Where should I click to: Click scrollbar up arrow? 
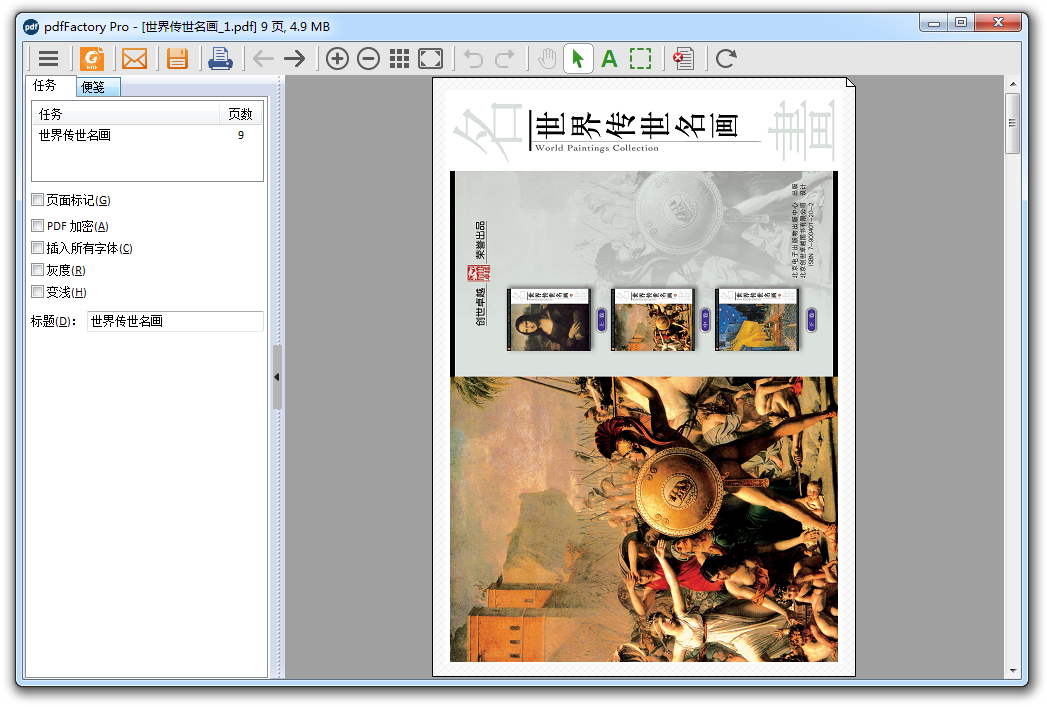pyautogui.click(x=1013, y=84)
